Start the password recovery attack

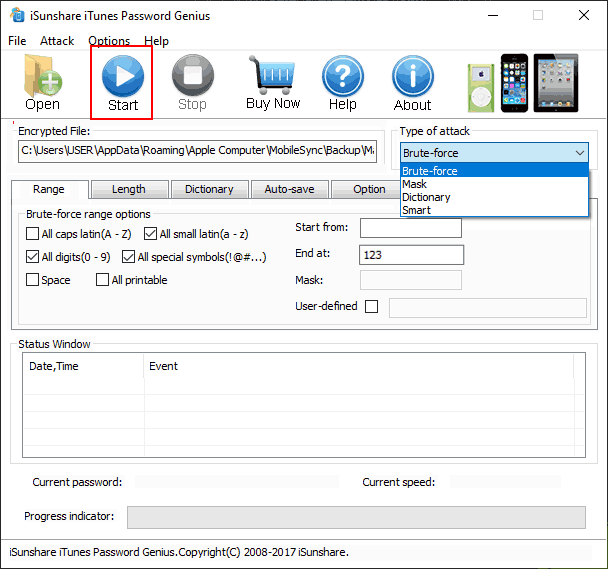(123, 83)
